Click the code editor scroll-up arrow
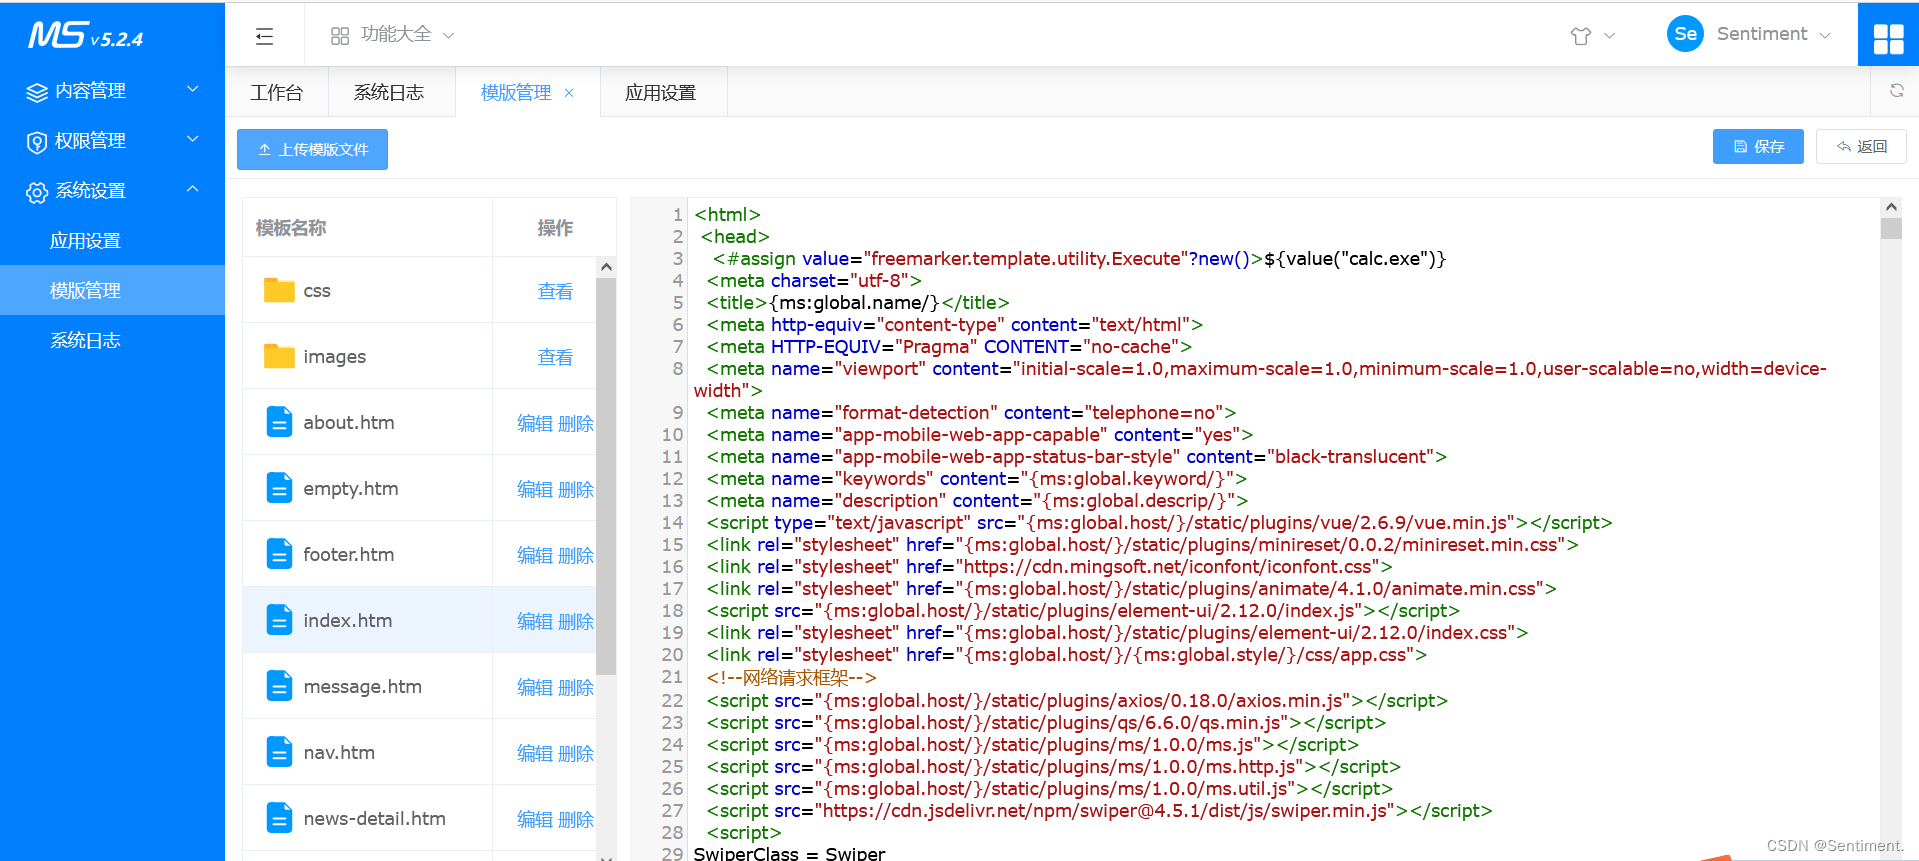Image resolution: width=1919 pixels, height=861 pixels. point(1891,207)
